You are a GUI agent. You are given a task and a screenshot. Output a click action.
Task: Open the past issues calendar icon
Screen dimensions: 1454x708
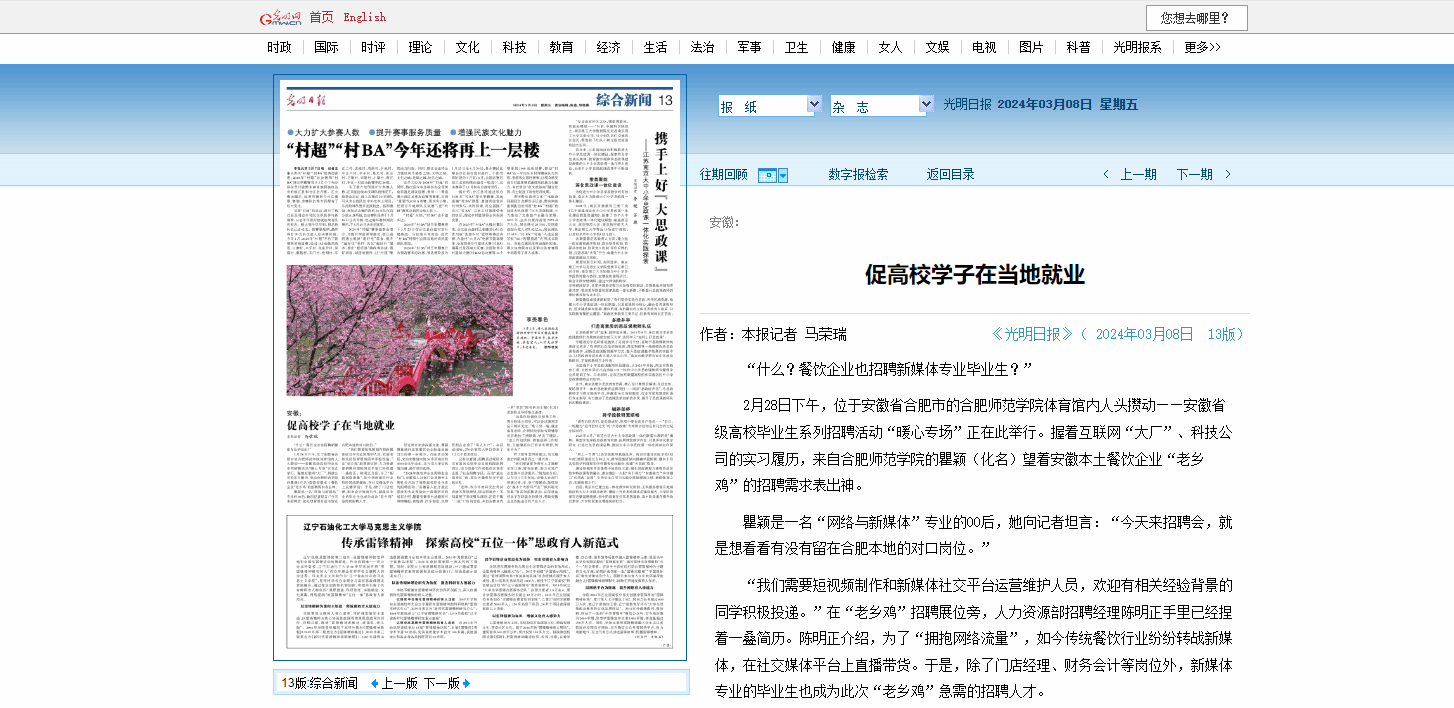point(767,175)
